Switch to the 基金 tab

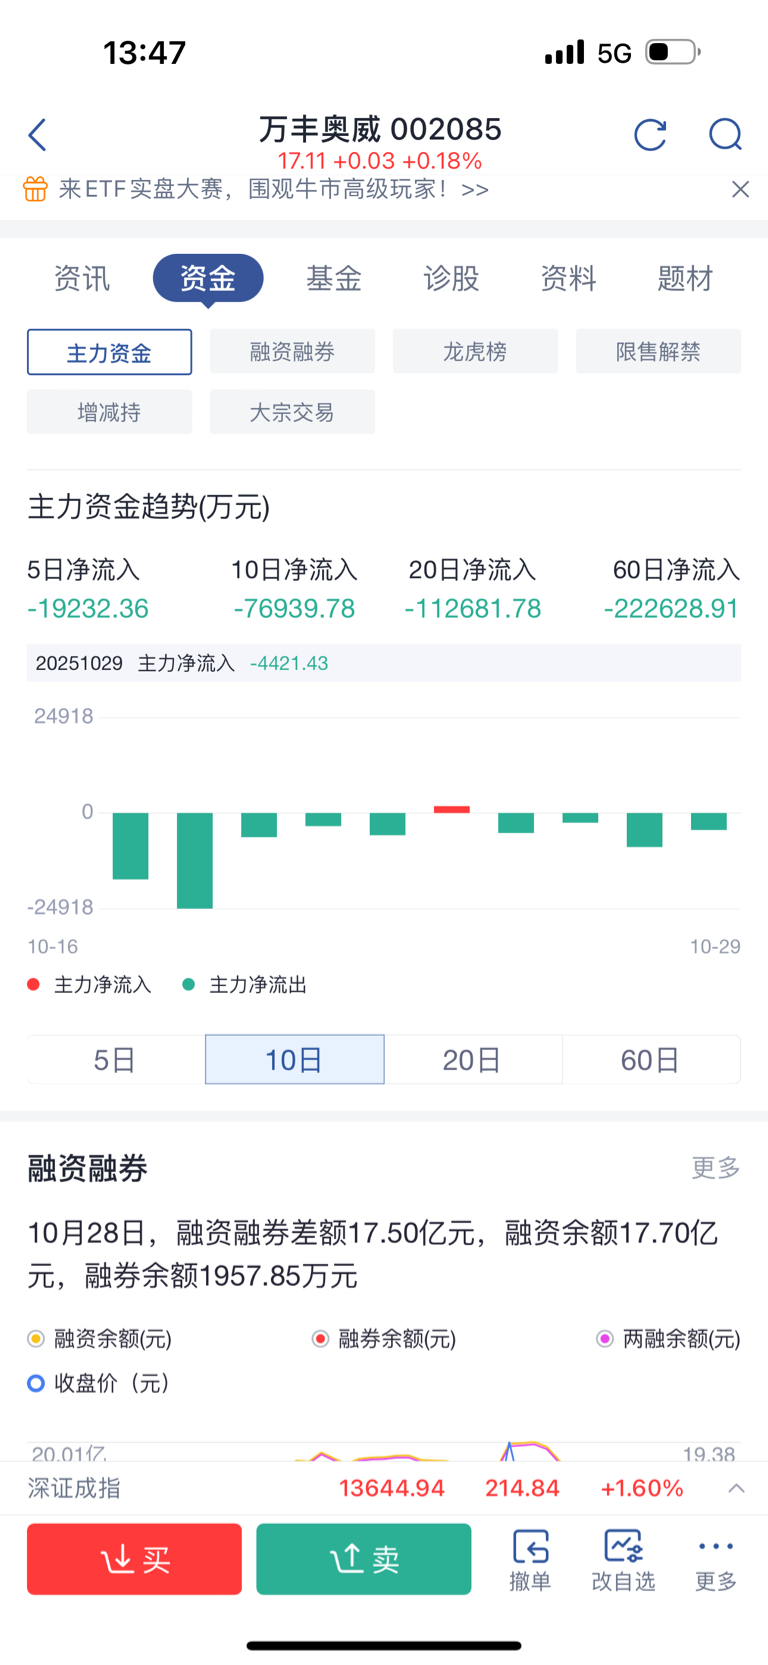[x=334, y=278]
